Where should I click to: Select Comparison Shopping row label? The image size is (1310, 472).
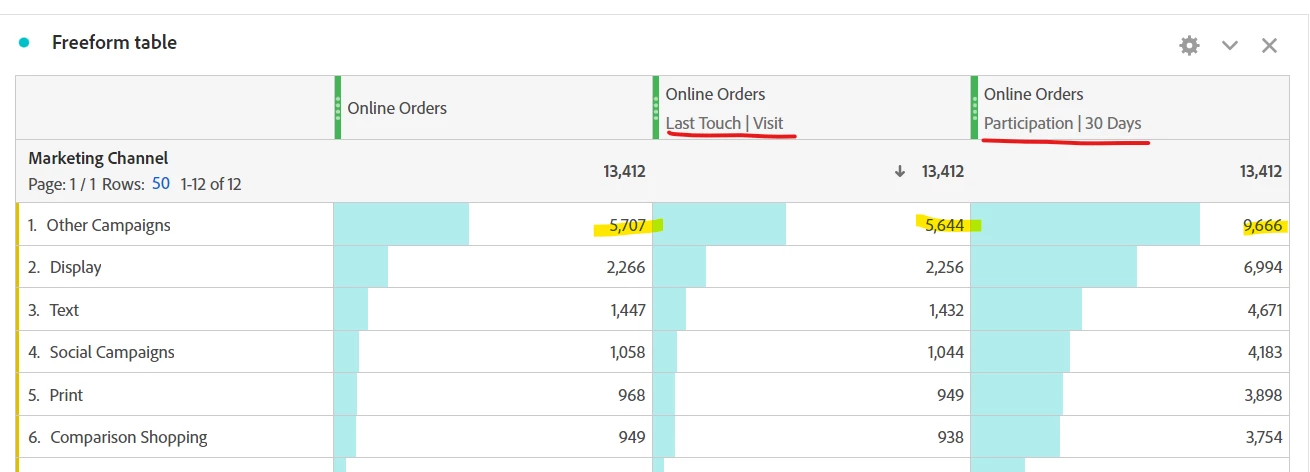point(129,437)
